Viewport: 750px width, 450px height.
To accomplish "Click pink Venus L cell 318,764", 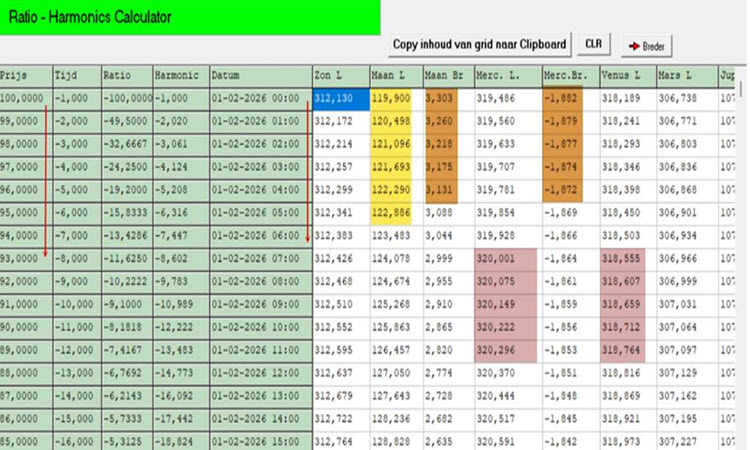I will 629,351.
